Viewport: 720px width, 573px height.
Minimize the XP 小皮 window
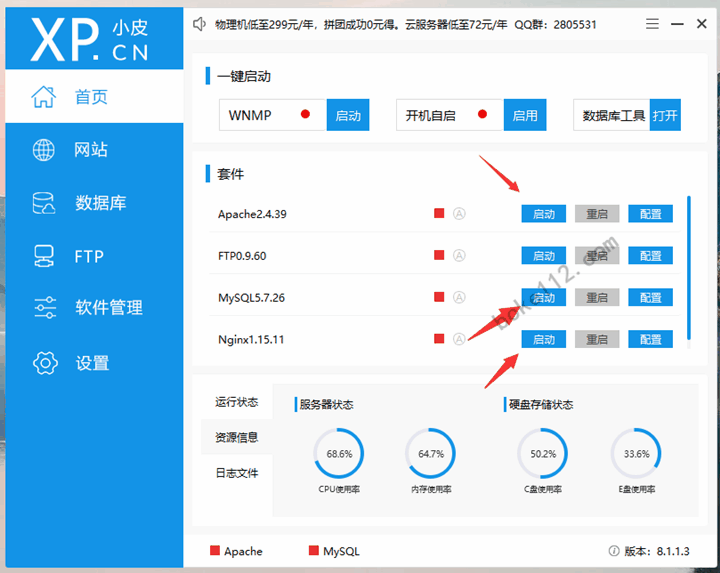point(677,23)
